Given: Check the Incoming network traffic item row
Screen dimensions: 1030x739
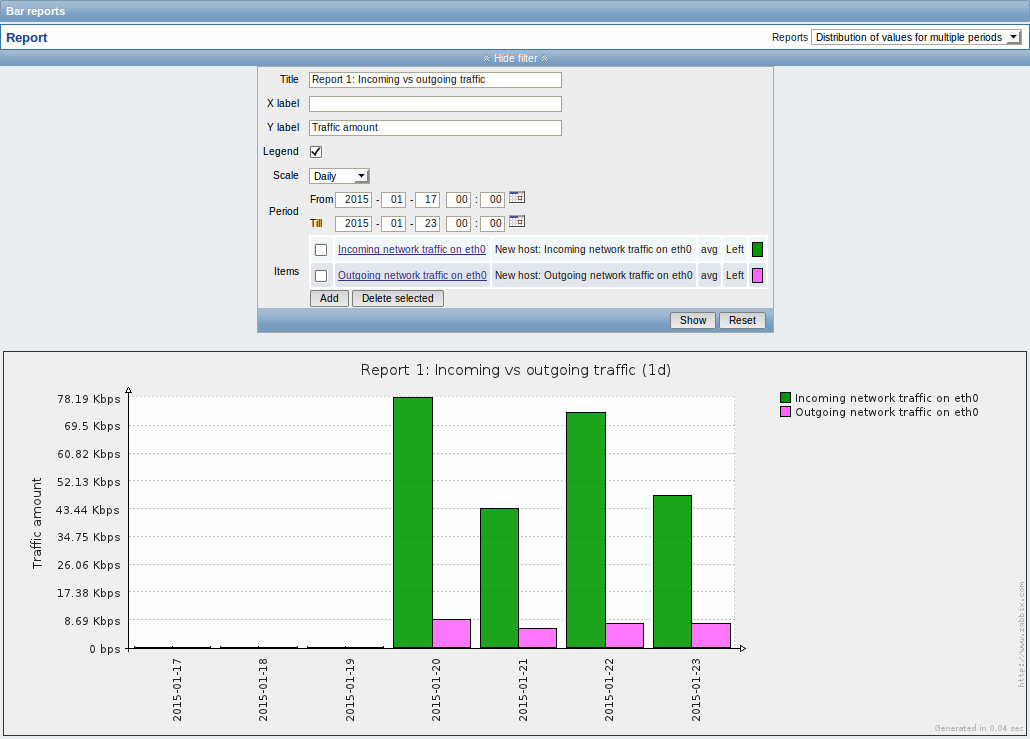Looking at the screenshot, I should (x=321, y=250).
